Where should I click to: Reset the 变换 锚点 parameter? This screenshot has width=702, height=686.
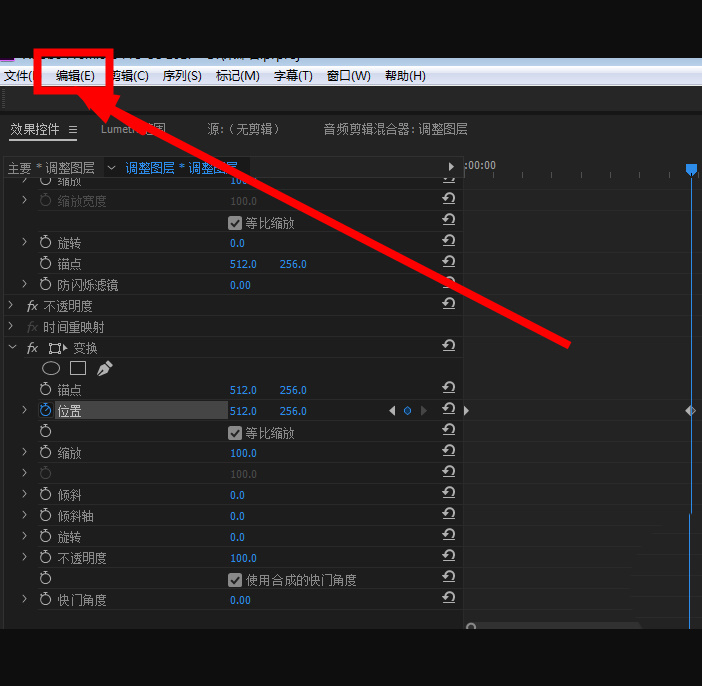[x=449, y=387]
